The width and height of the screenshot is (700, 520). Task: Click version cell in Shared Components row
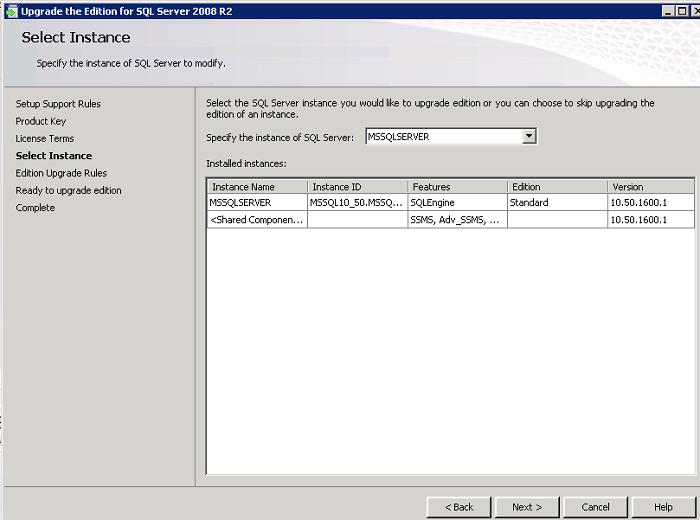tap(651, 220)
